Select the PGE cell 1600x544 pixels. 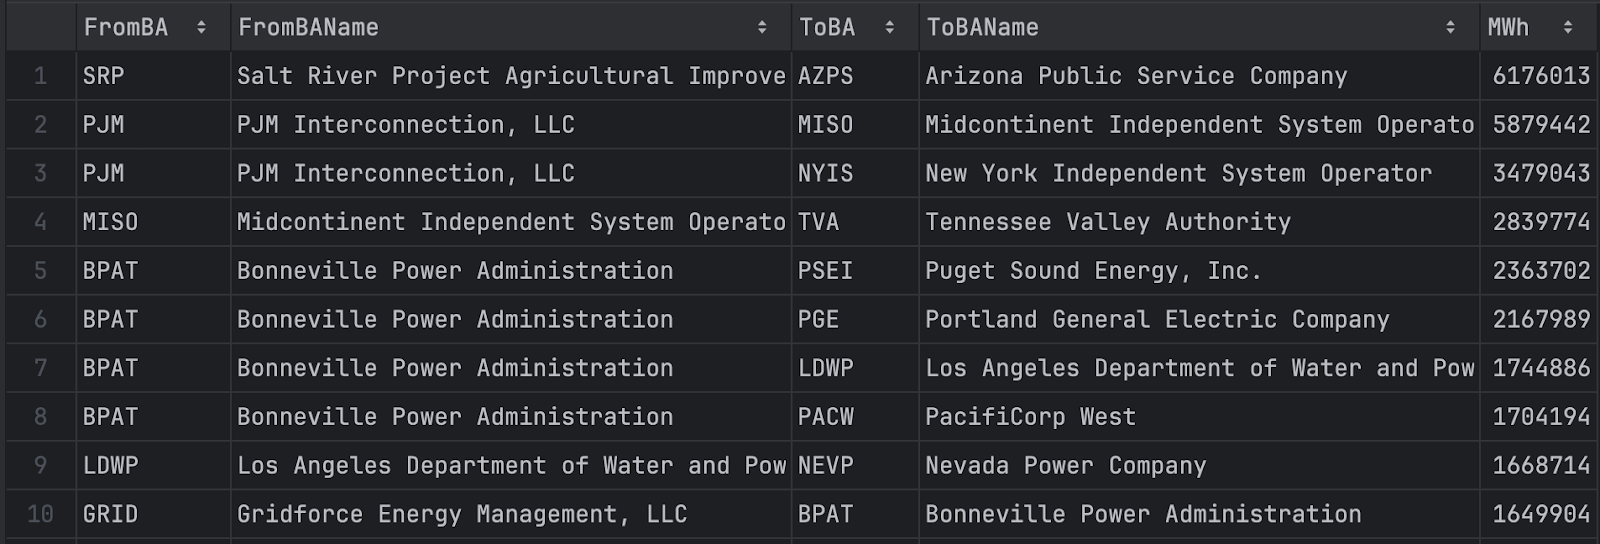coord(855,320)
